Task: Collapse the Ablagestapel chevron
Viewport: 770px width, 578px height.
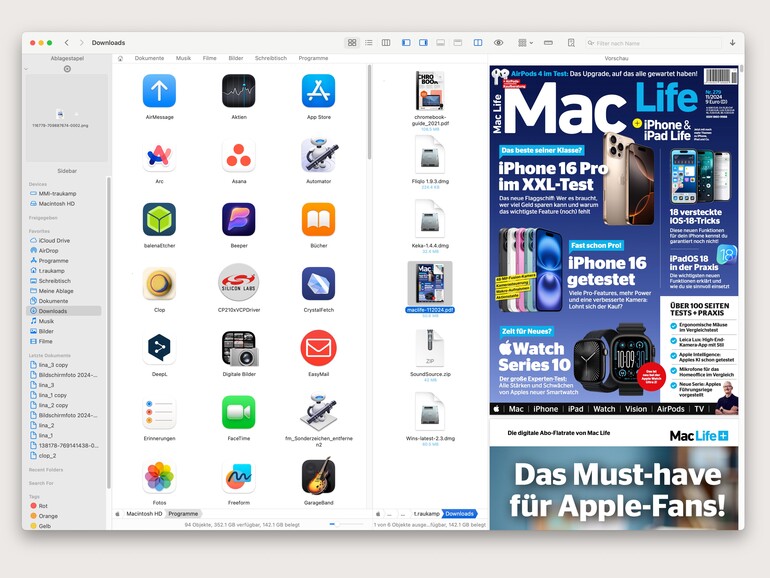Action: coord(27,69)
